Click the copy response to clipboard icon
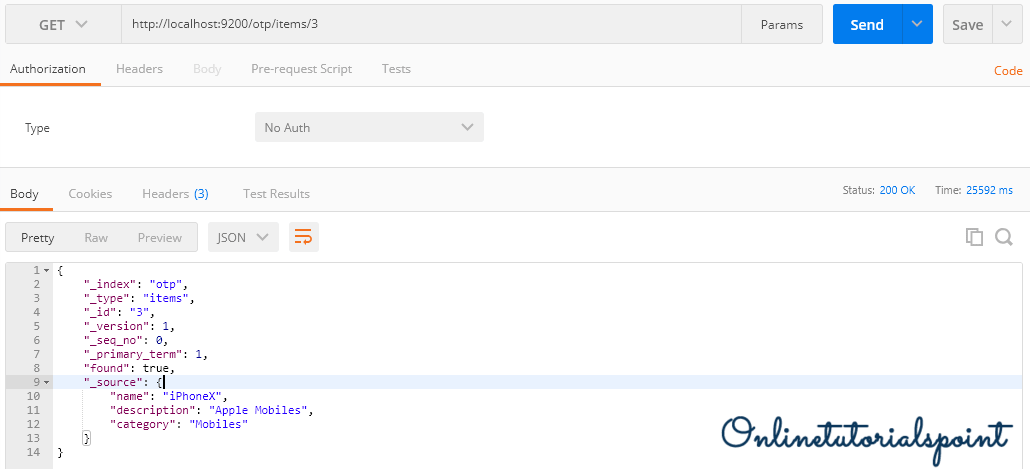The width and height of the screenshot is (1030, 469). point(974,237)
